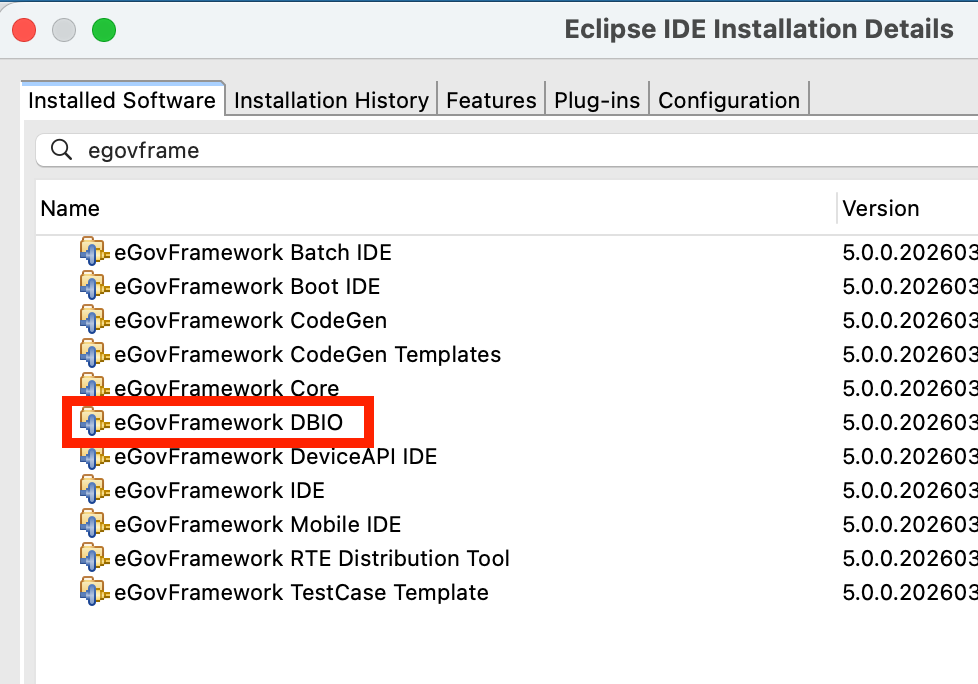Sort list by the Version column header
978x684 pixels.
point(880,209)
